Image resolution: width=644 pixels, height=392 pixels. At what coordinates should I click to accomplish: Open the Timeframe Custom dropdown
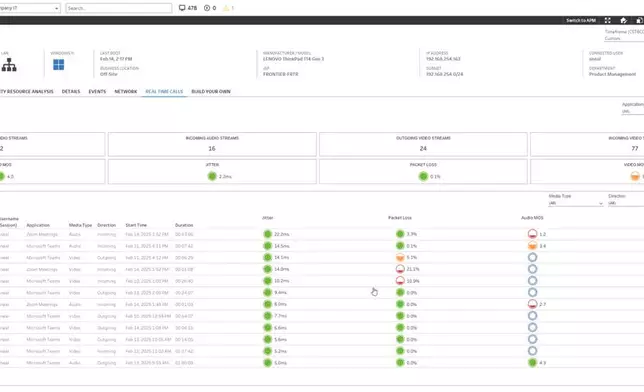624,38
